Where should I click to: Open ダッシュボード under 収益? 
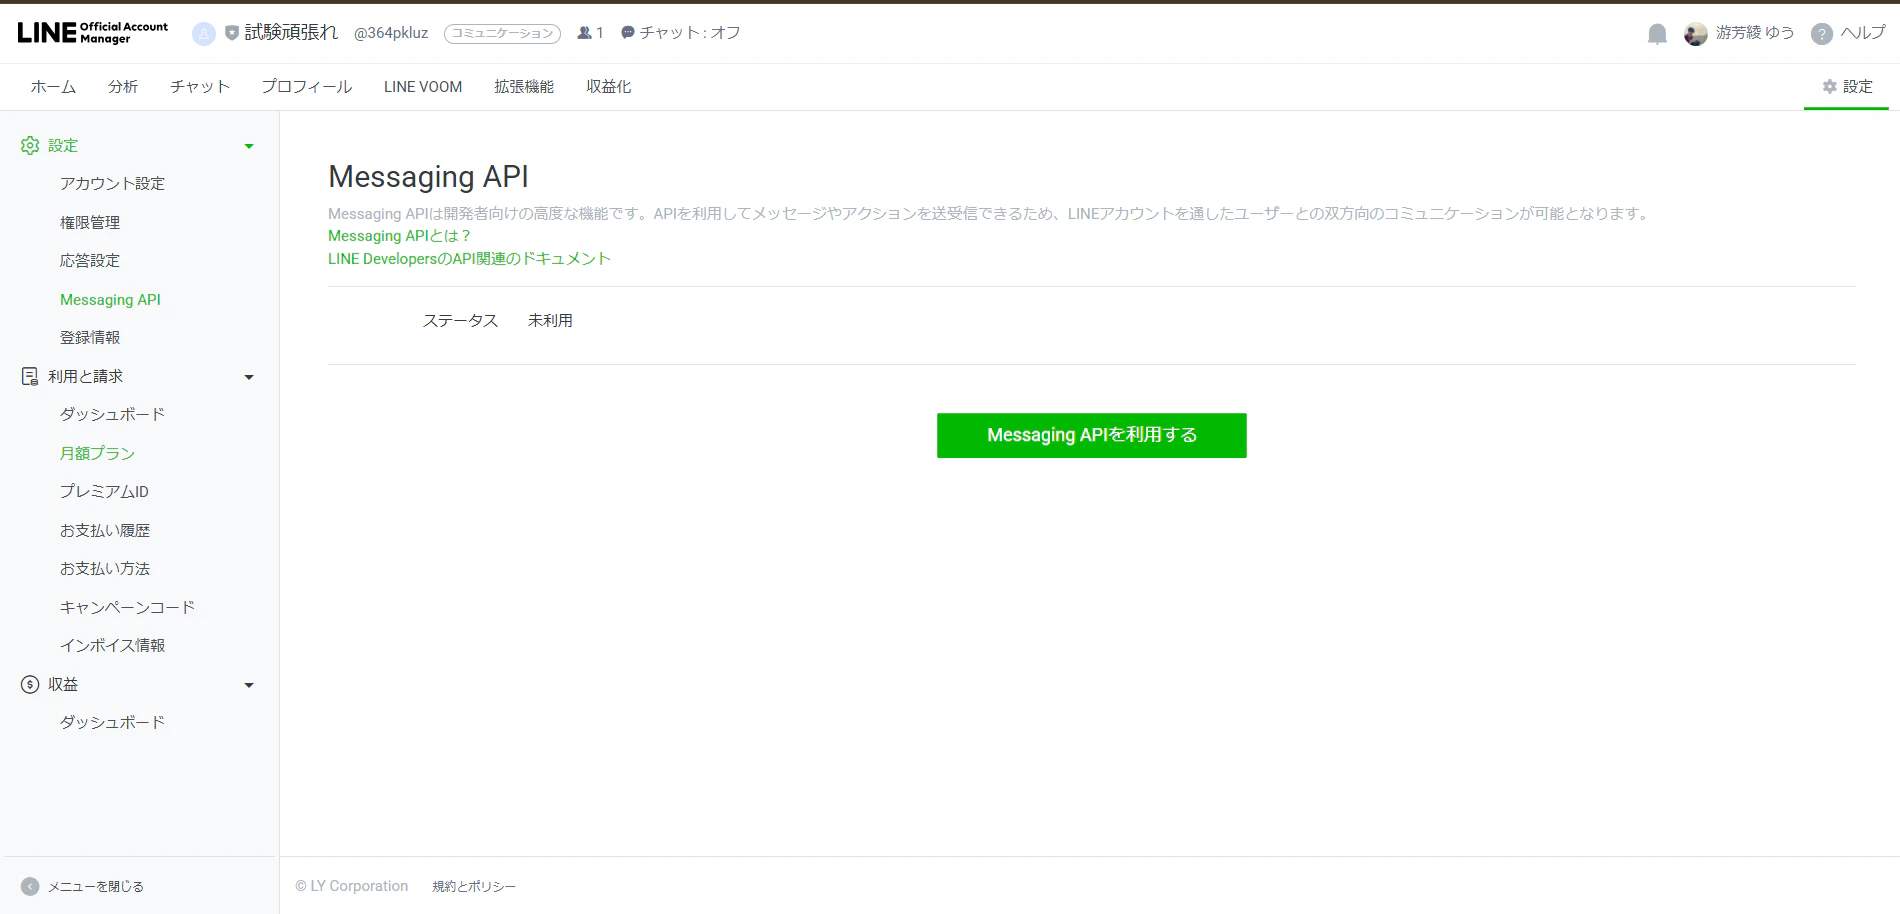pos(112,723)
